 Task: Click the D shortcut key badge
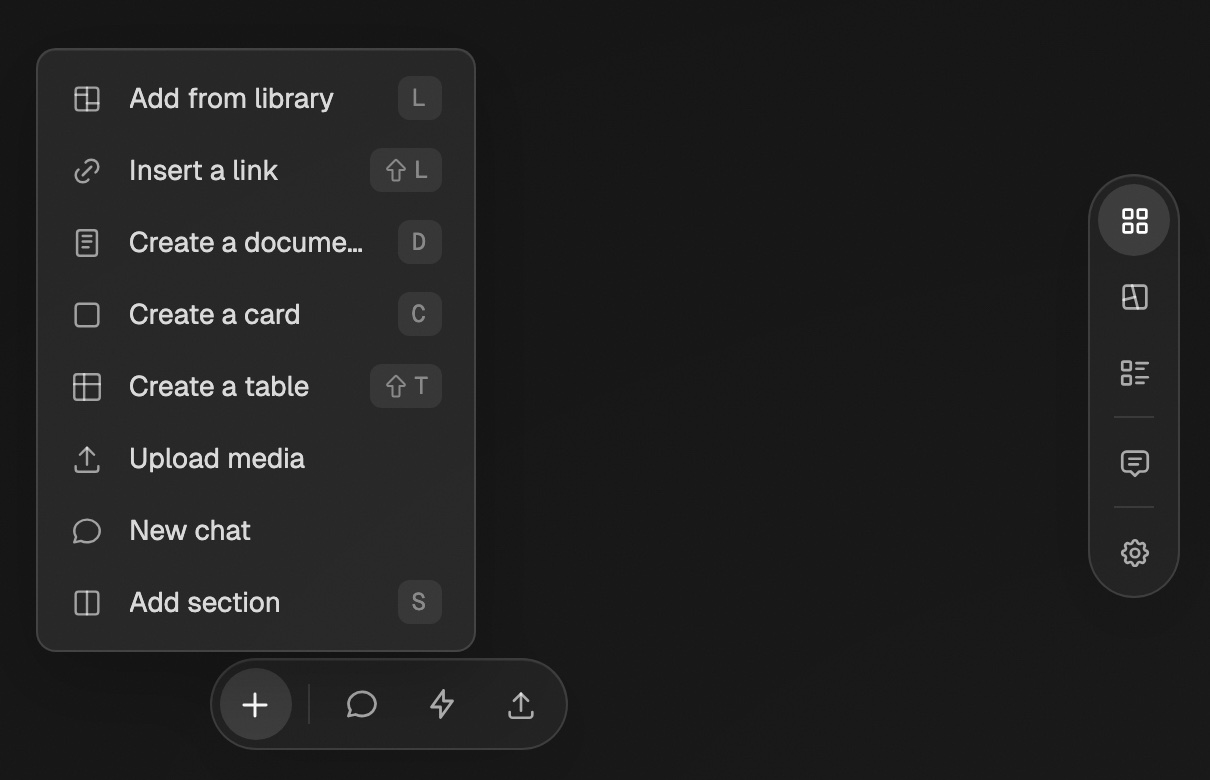click(419, 242)
